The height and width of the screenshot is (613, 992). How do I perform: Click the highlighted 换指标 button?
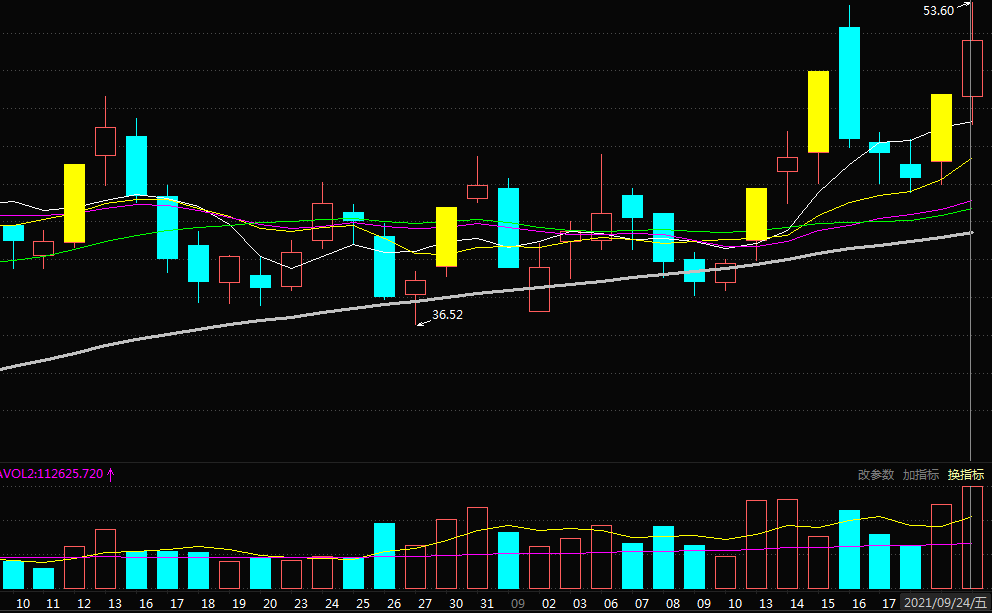click(965, 474)
